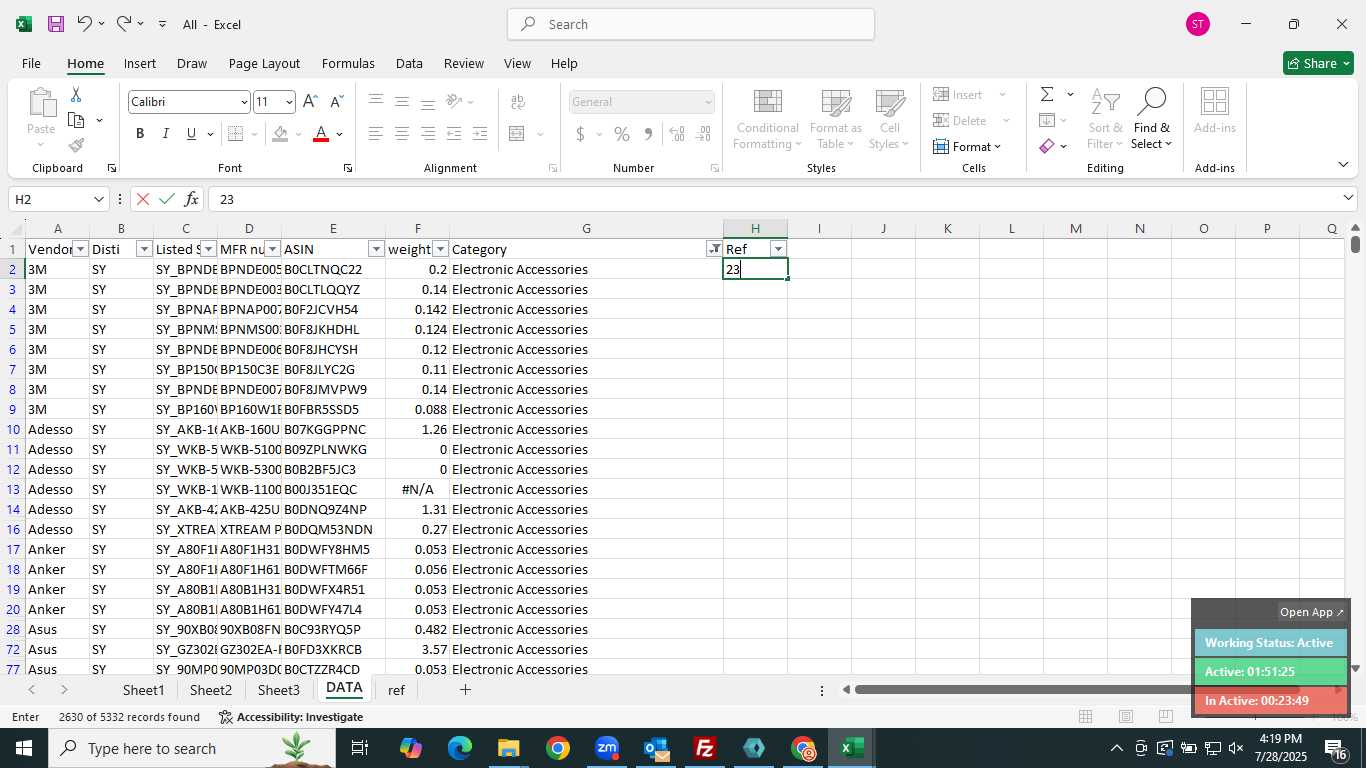Open the Font Color dropdown arrow

coord(340,134)
